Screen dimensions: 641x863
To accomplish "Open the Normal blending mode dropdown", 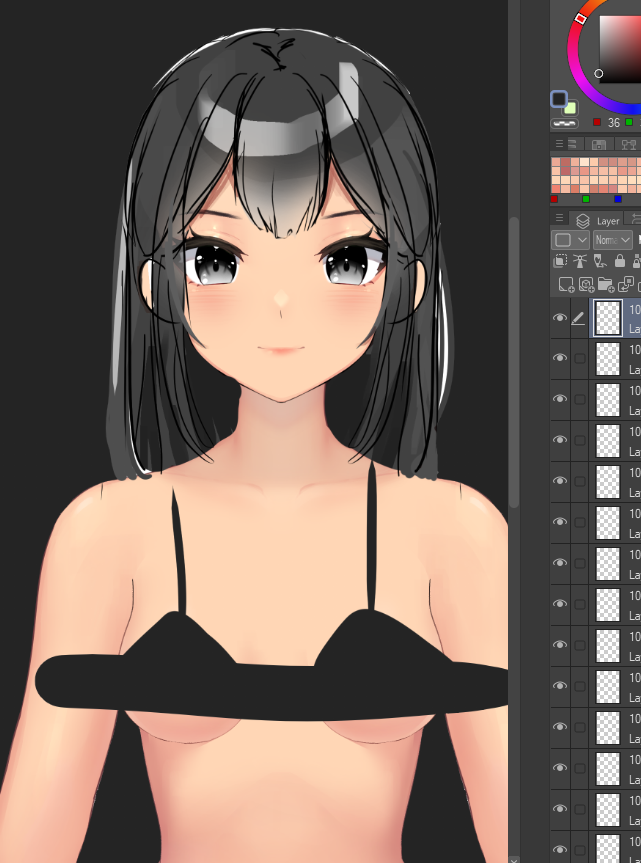I will pos(612,240).
